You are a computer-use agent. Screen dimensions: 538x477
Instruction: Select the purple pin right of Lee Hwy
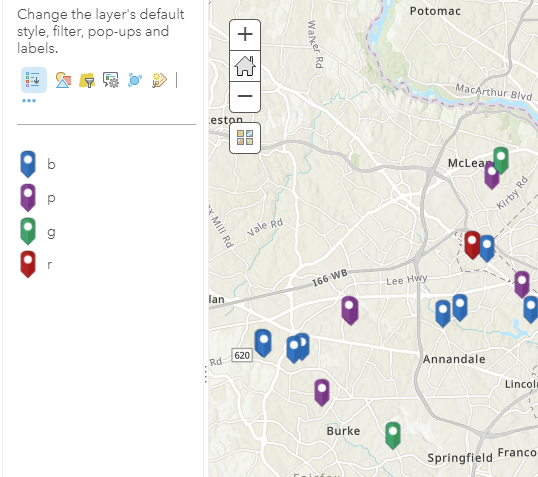point(522,285)
